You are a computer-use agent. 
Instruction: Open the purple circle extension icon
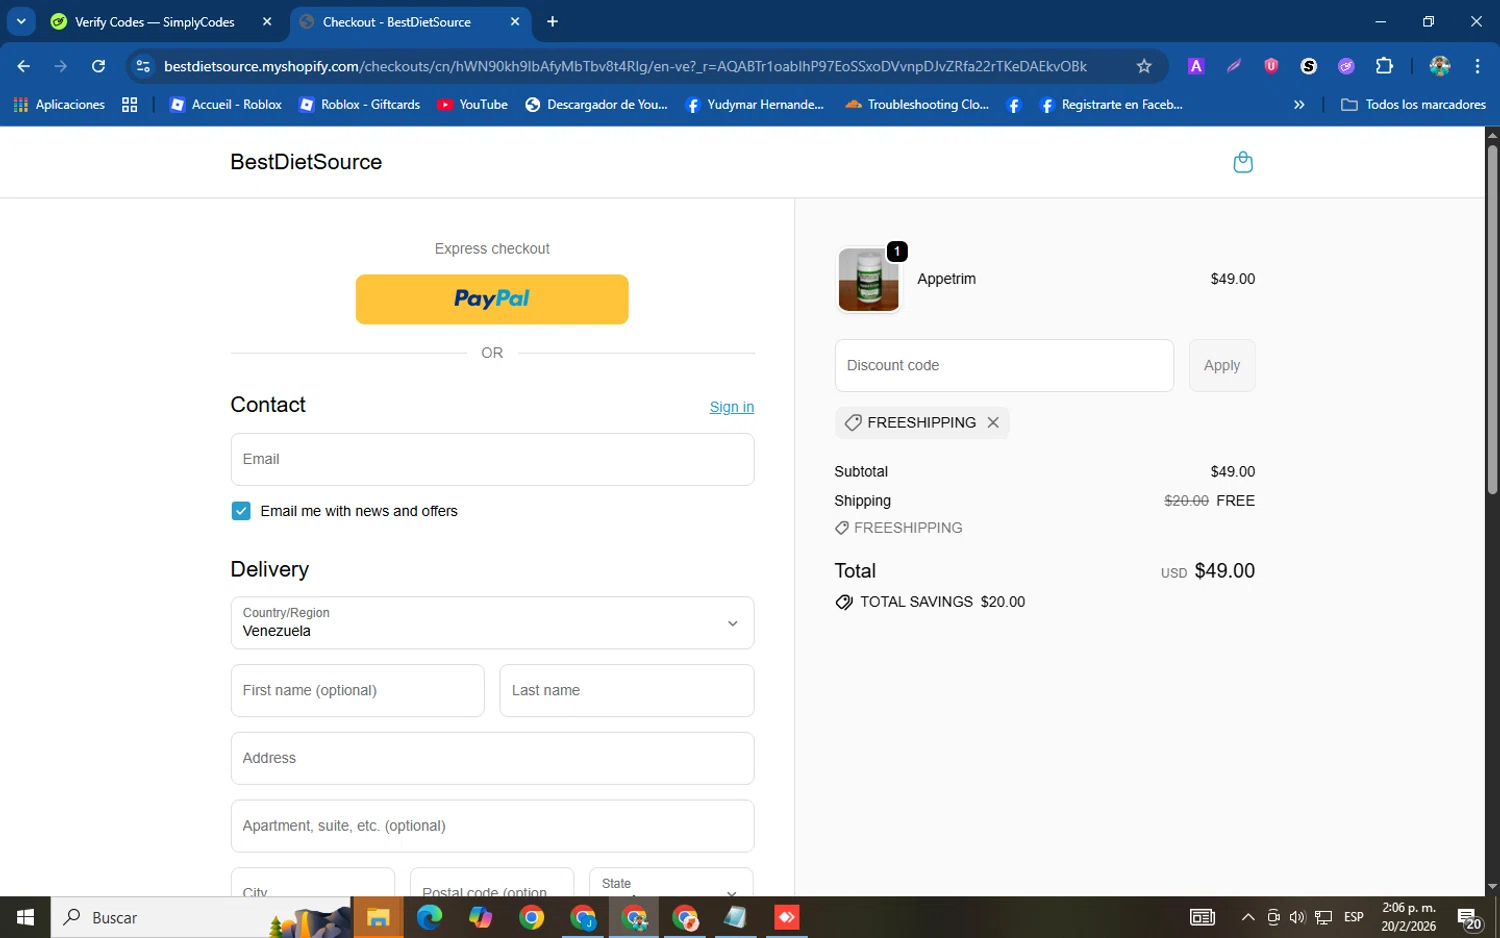pyautogui.click(x=1346, y=66)
